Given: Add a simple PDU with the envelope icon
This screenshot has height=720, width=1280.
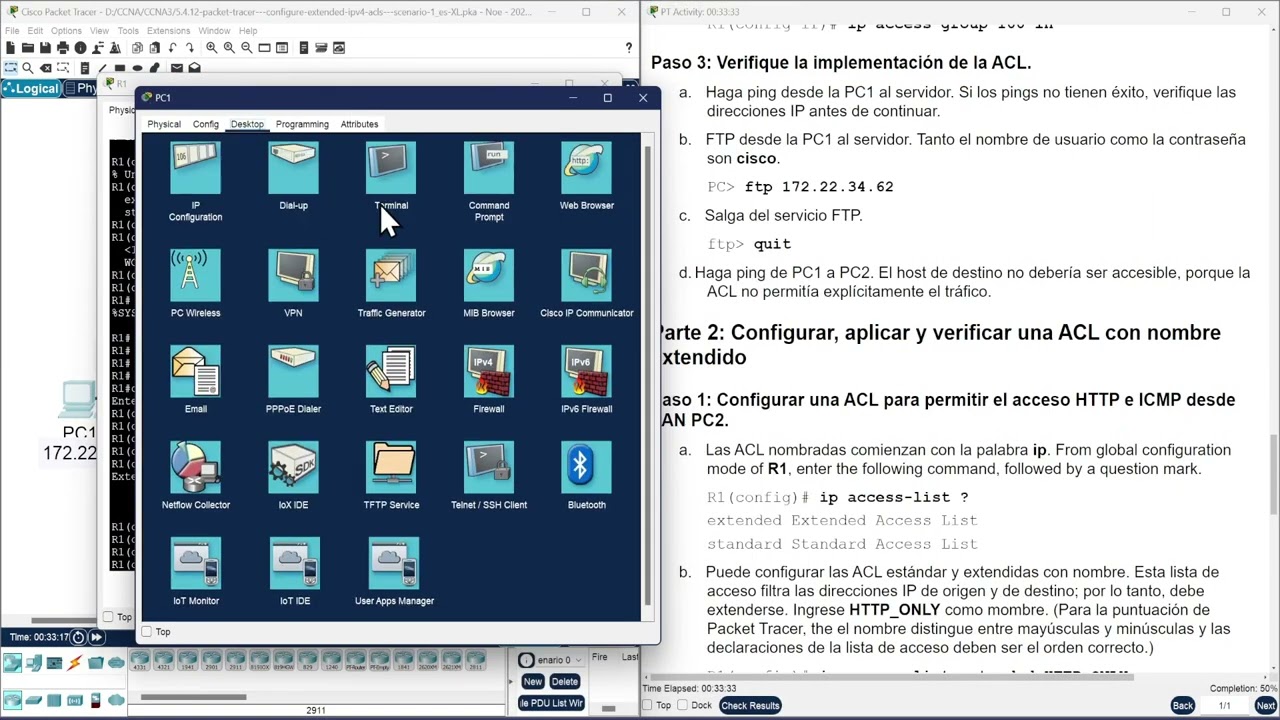Looking at the screenshot, I should pyautogui.click(x=177, y=68).
